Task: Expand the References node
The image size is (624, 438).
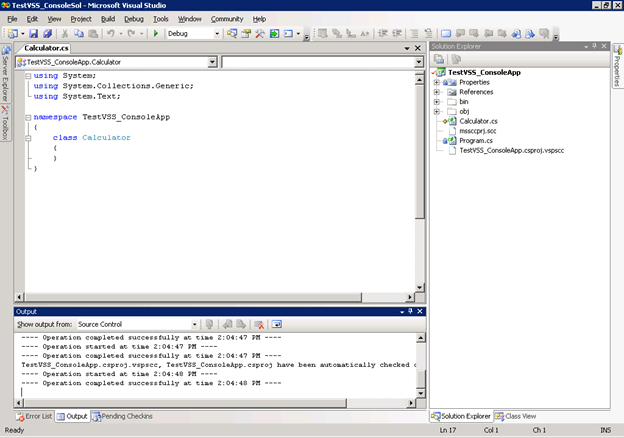Action: (437, 92)
